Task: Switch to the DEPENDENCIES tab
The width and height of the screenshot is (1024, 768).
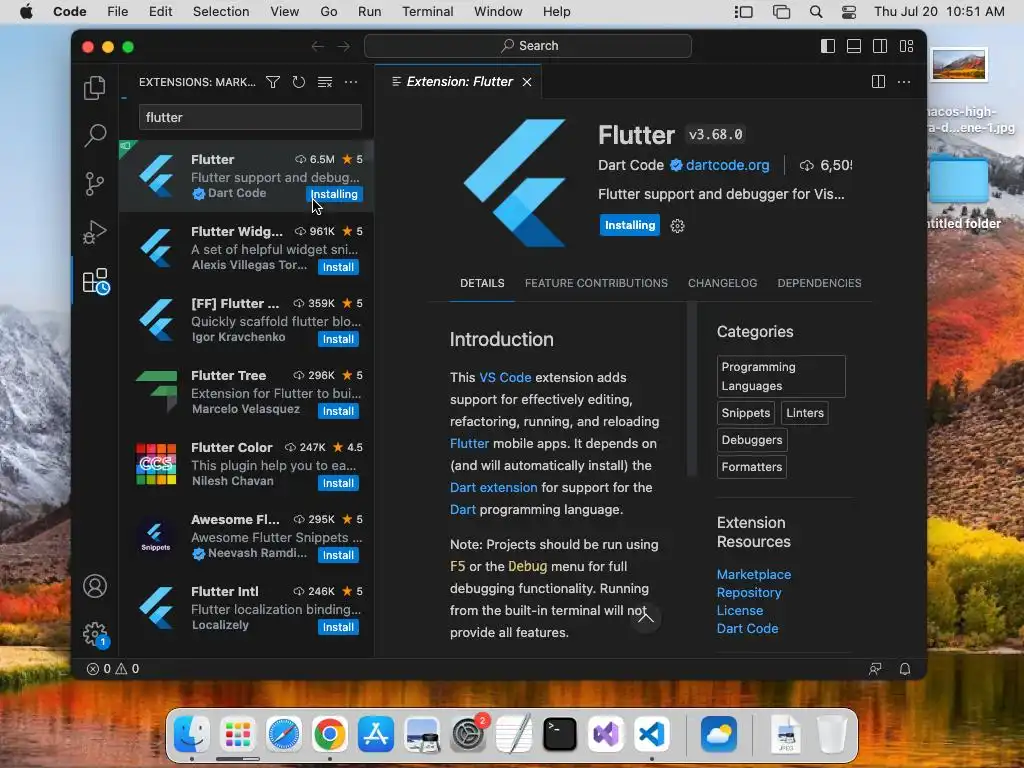Action: [x=819, y=283]
